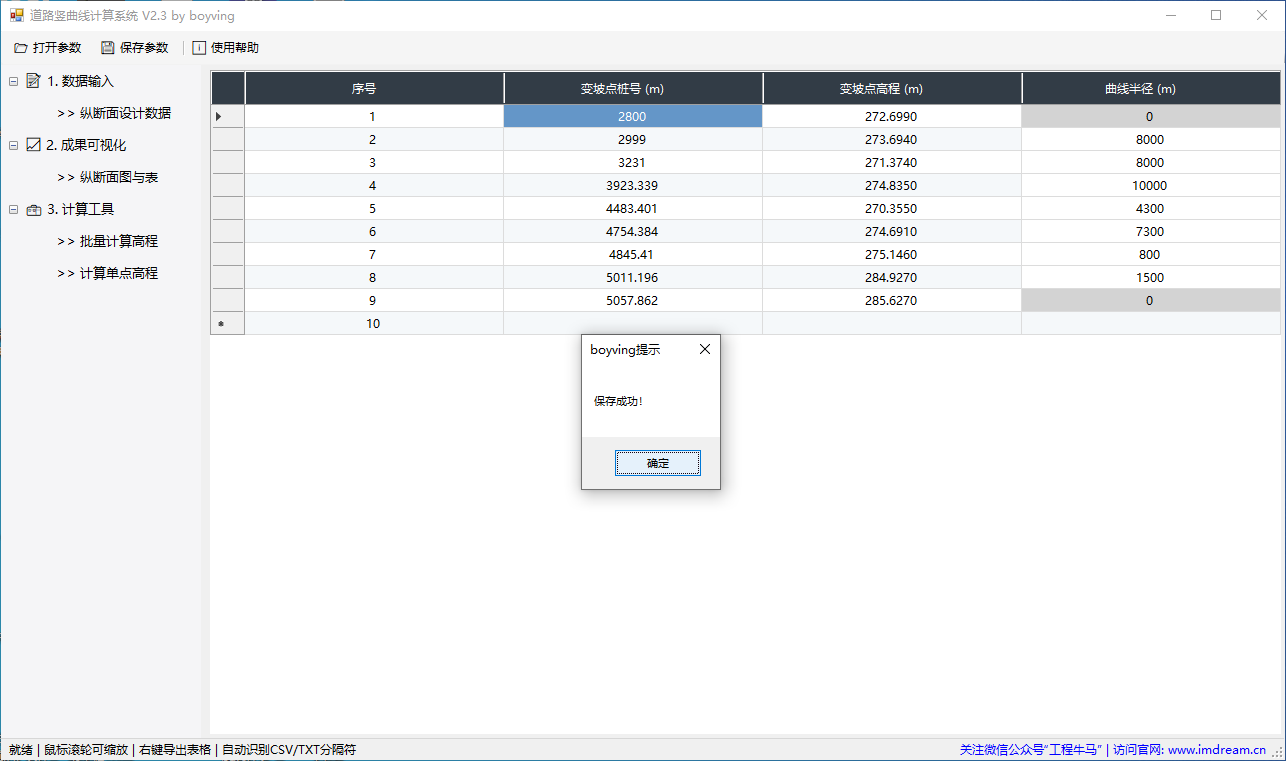Image resolution: width=1286 pixels, height=761 pixels.
Task: Click the data input notepad icon
Action: [x=34, y=81]
